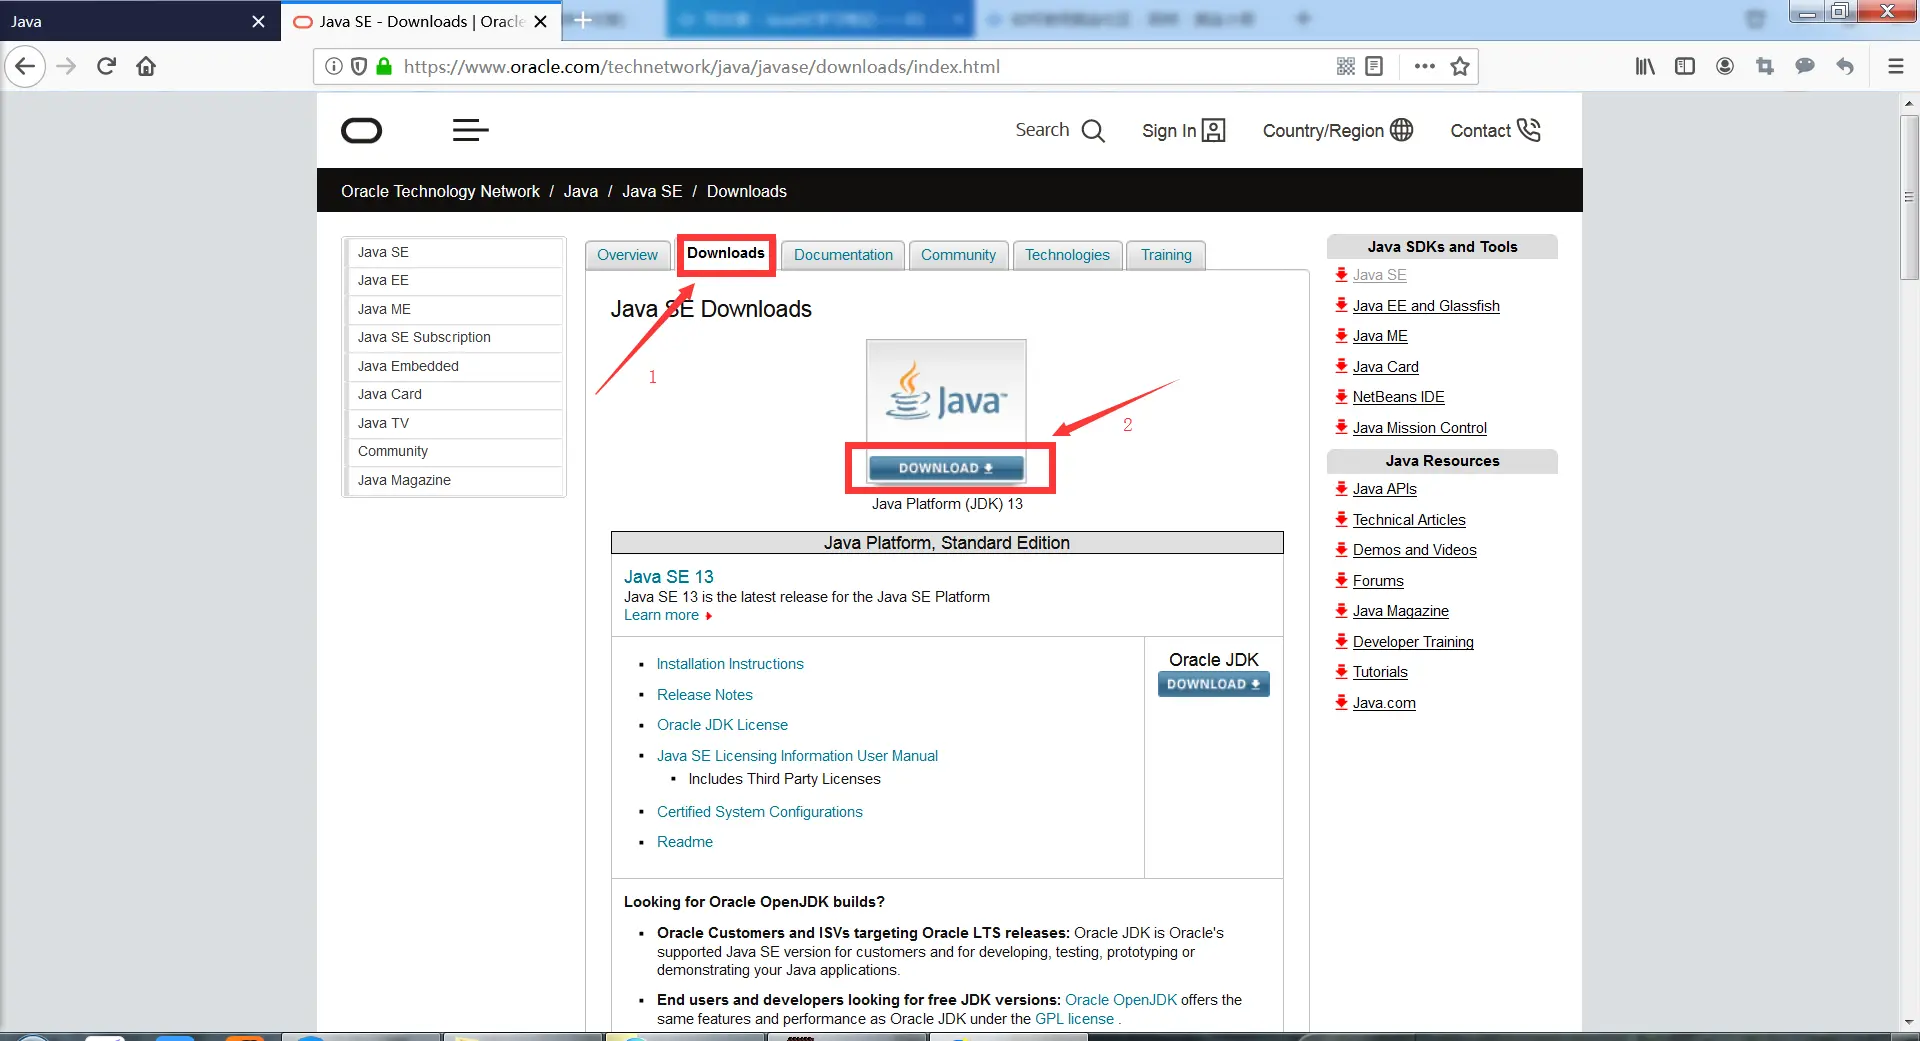Open the chat bubble toolbar icon
The height and width of the screenshot is (1041, 1920).
click(1805, 67)
